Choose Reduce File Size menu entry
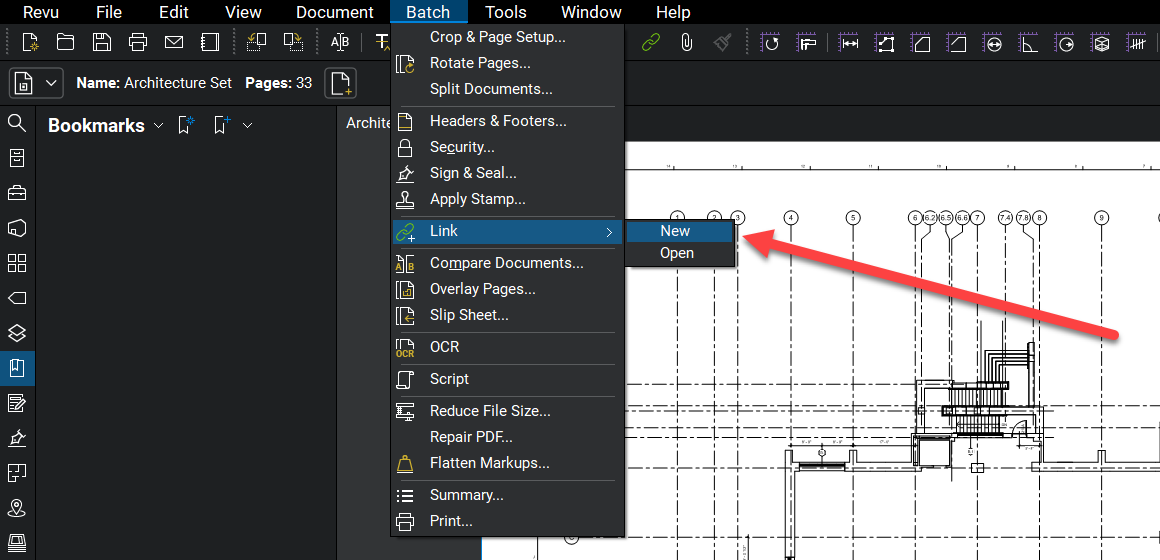 coord(508,411)
